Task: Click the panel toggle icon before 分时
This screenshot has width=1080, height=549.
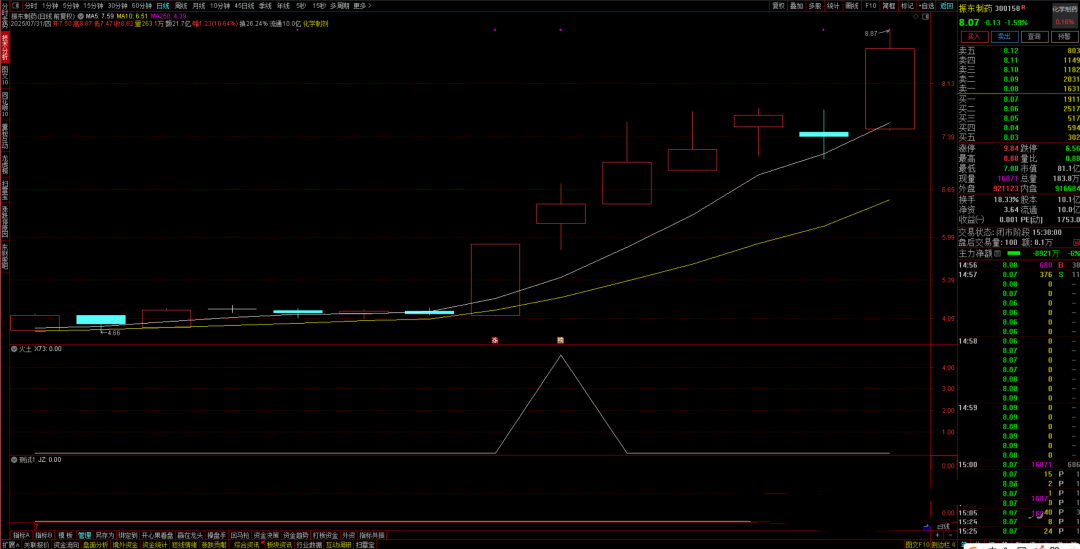Action: [x=15, y=5]
